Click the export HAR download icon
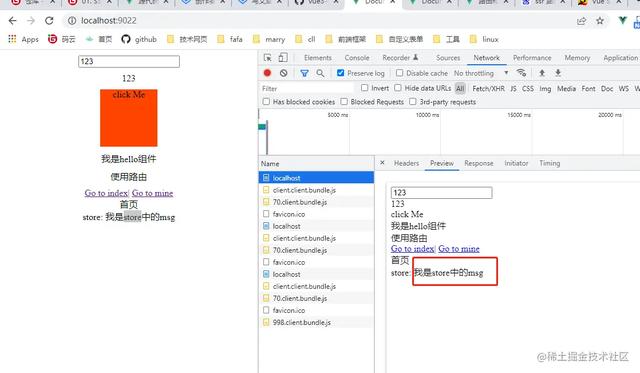The image size is (640, 373). 558,73
